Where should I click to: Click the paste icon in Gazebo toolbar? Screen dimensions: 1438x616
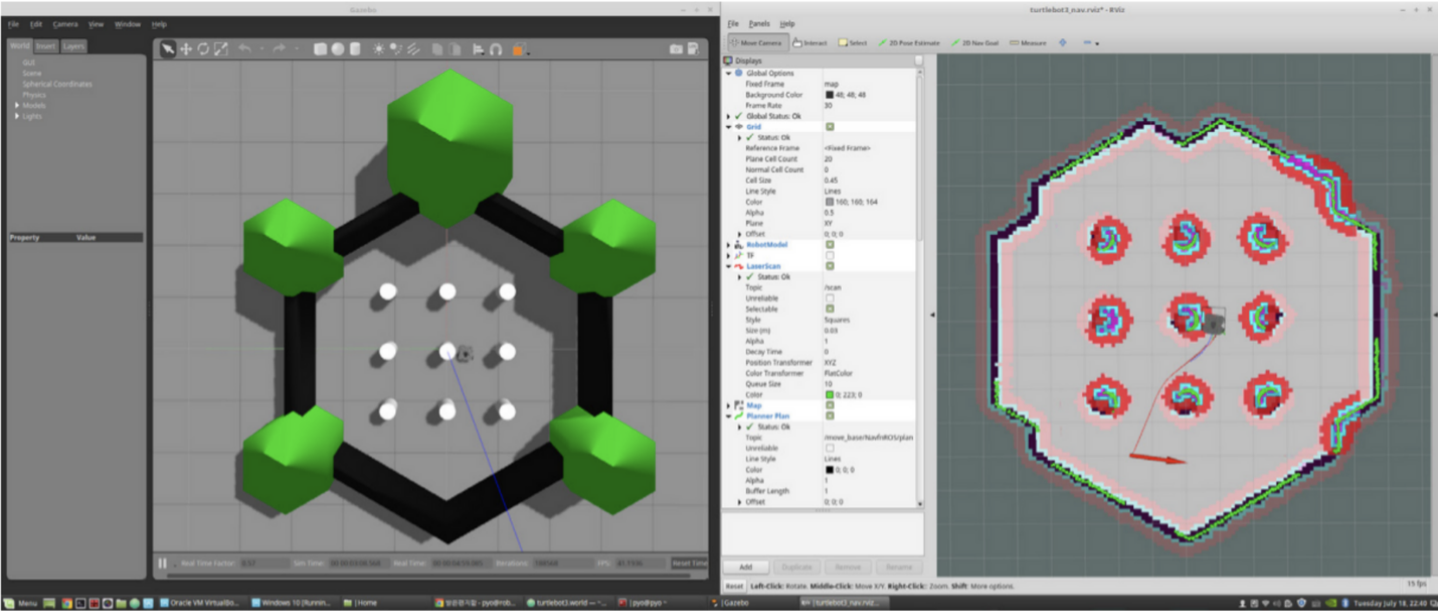tap(455, 49)
